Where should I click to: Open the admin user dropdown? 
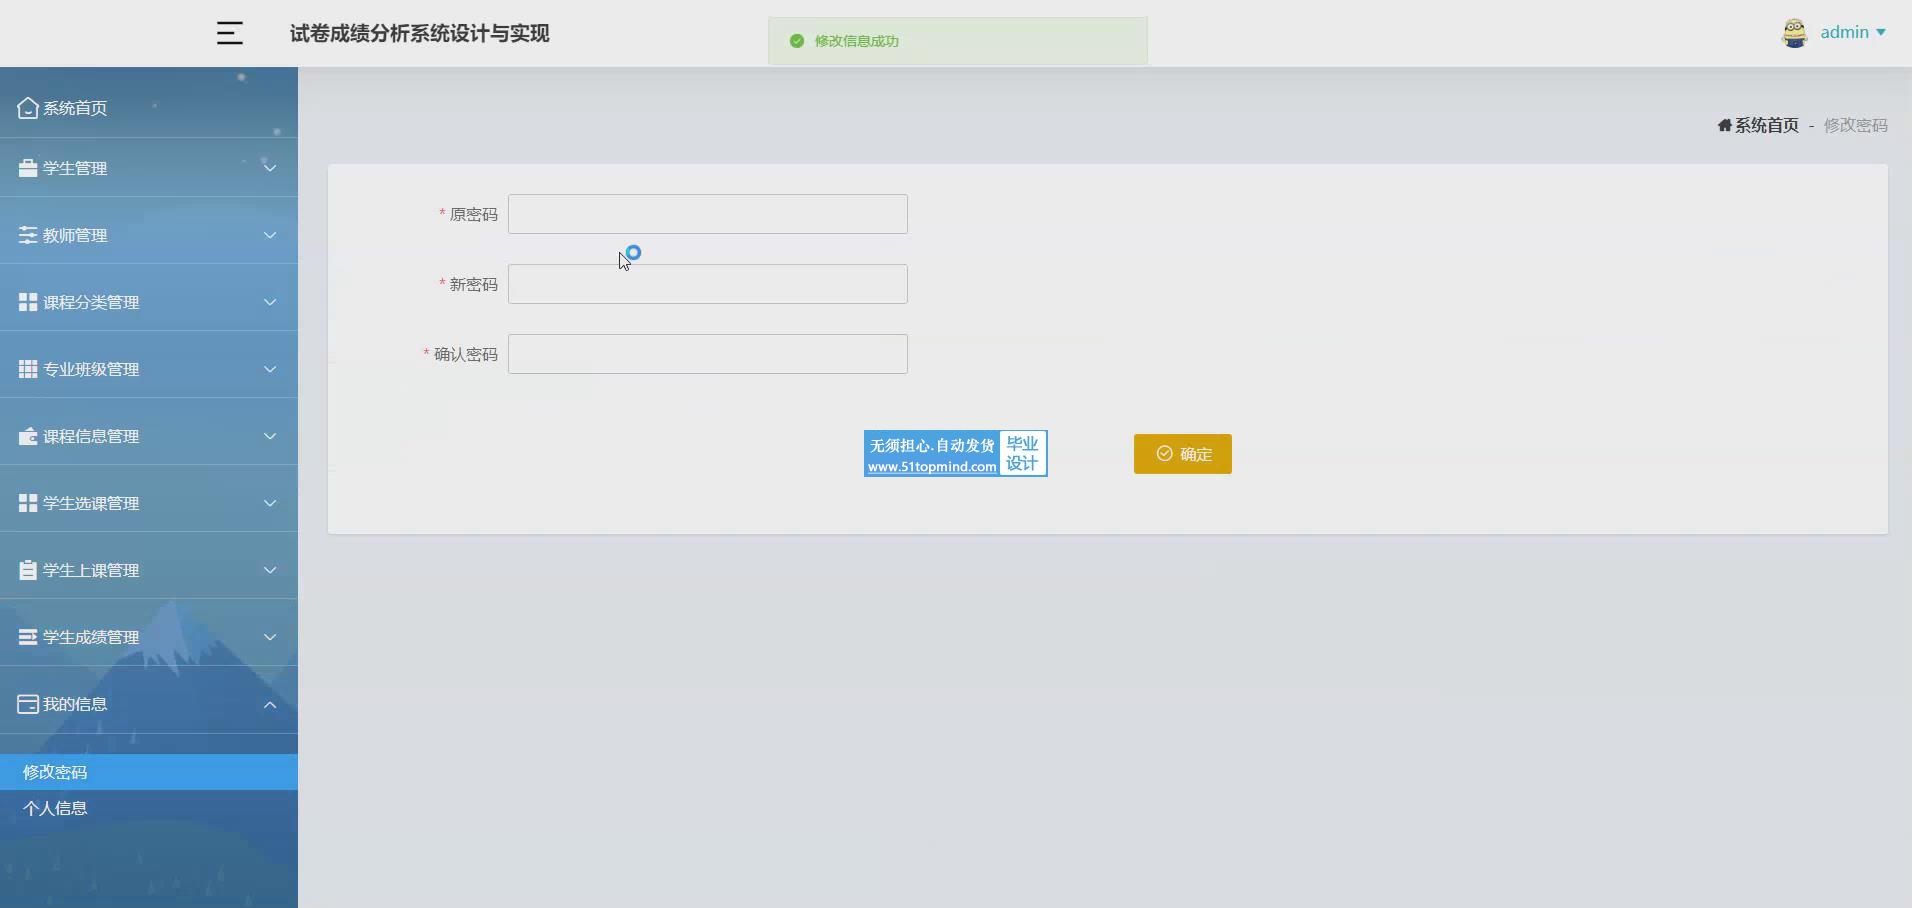coord(1853,32)
